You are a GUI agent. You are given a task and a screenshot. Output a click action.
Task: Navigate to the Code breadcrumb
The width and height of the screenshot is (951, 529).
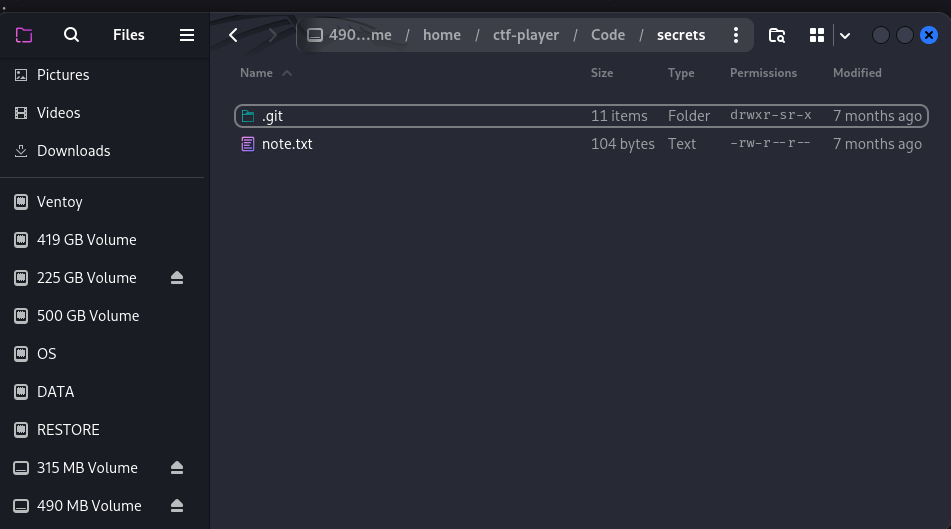pos(608,35)
